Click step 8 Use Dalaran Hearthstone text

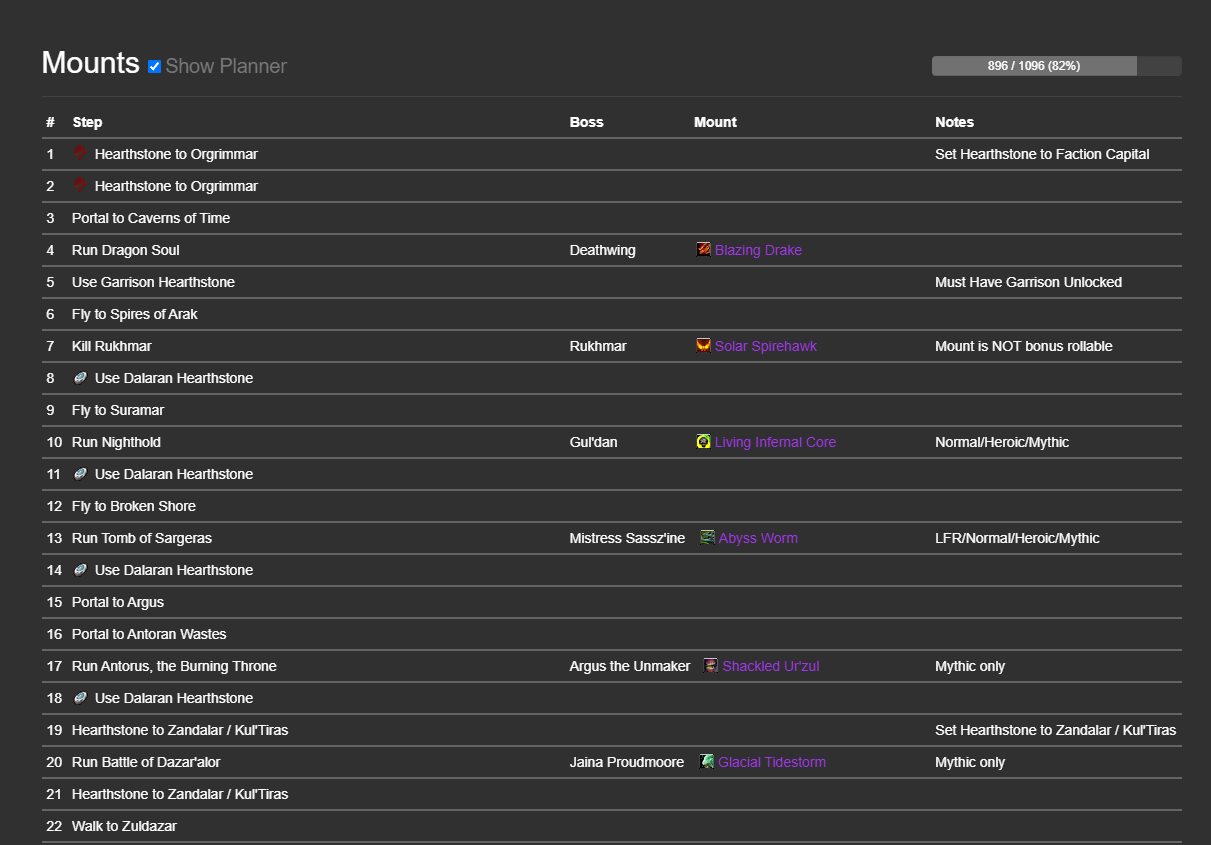tap(174, 378)
